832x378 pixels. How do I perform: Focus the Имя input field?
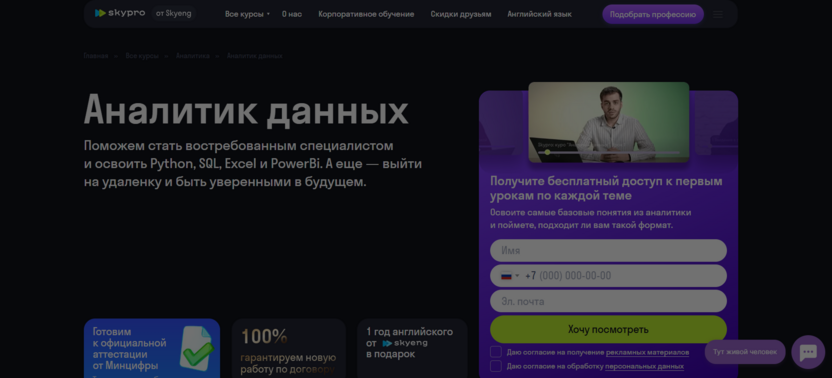click(x=608, y=251)
